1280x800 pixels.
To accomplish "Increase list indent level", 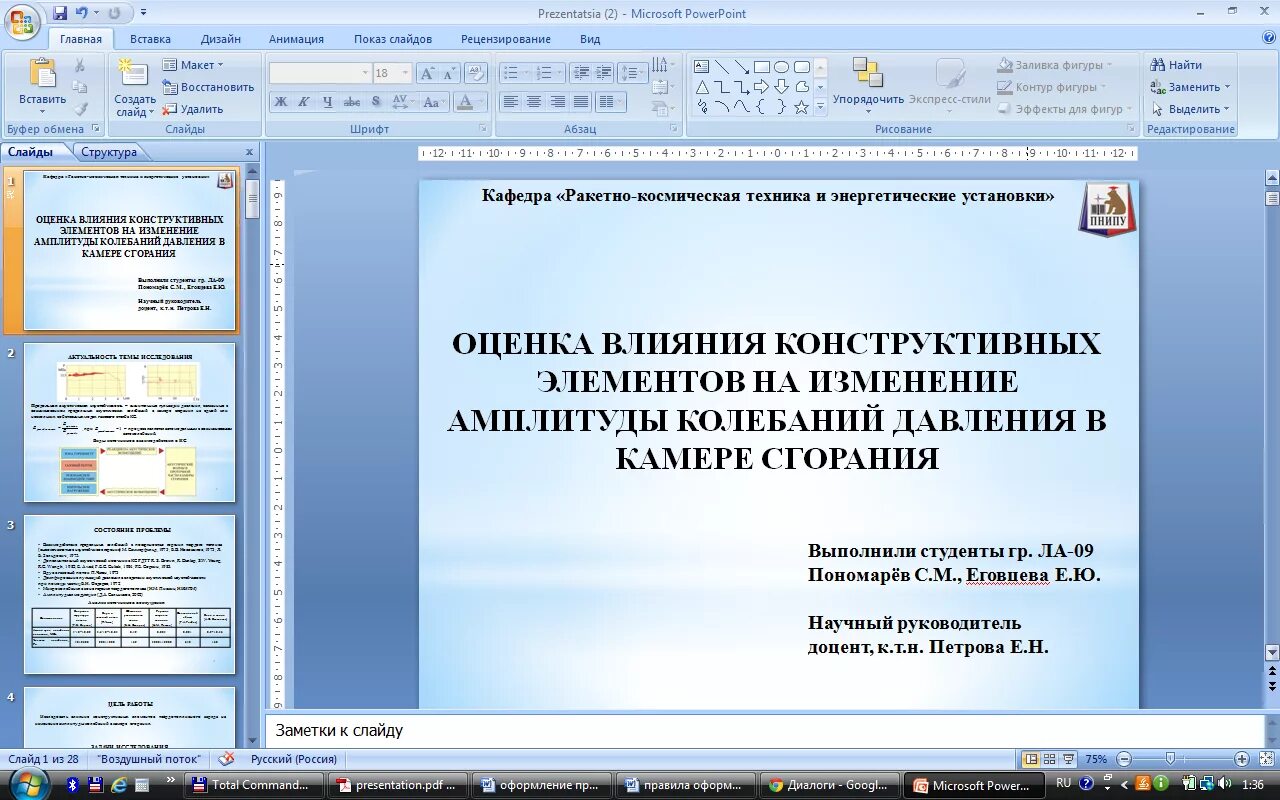I will tap(603, 73).
